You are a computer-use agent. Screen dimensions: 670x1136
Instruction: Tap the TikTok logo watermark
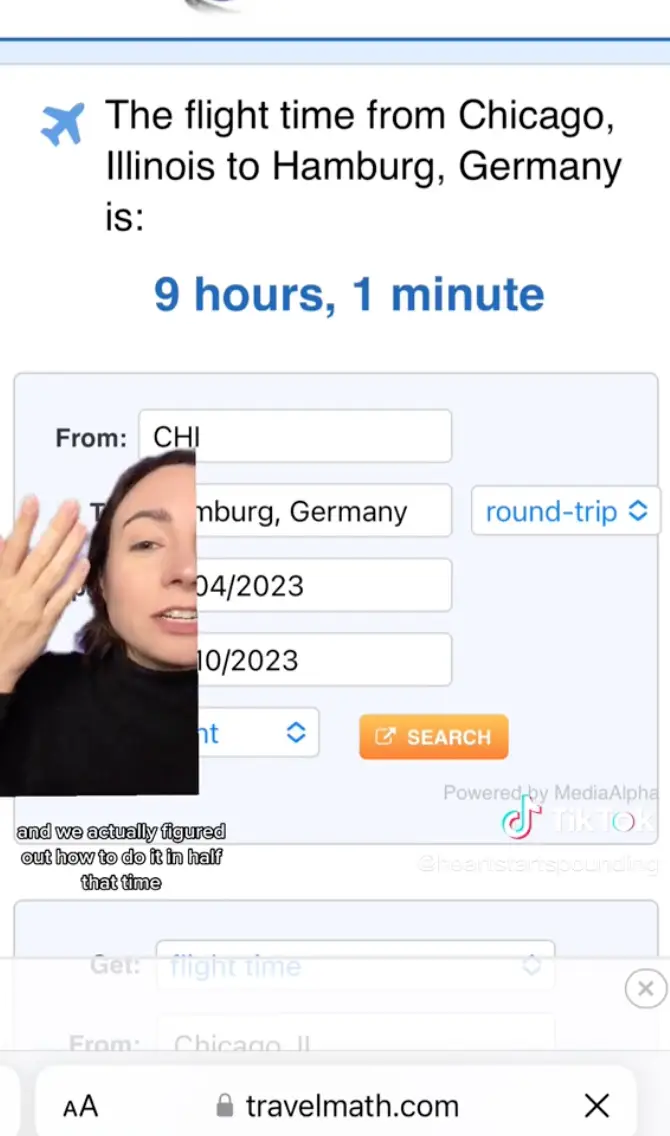click(x=577, y=819)
